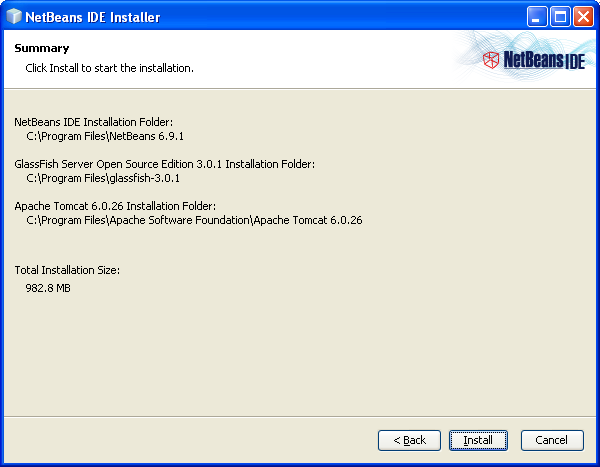Click the NetBeans cube icon in title bar
The width and height of the screenshot is (600, 467).
pos(14,16)
